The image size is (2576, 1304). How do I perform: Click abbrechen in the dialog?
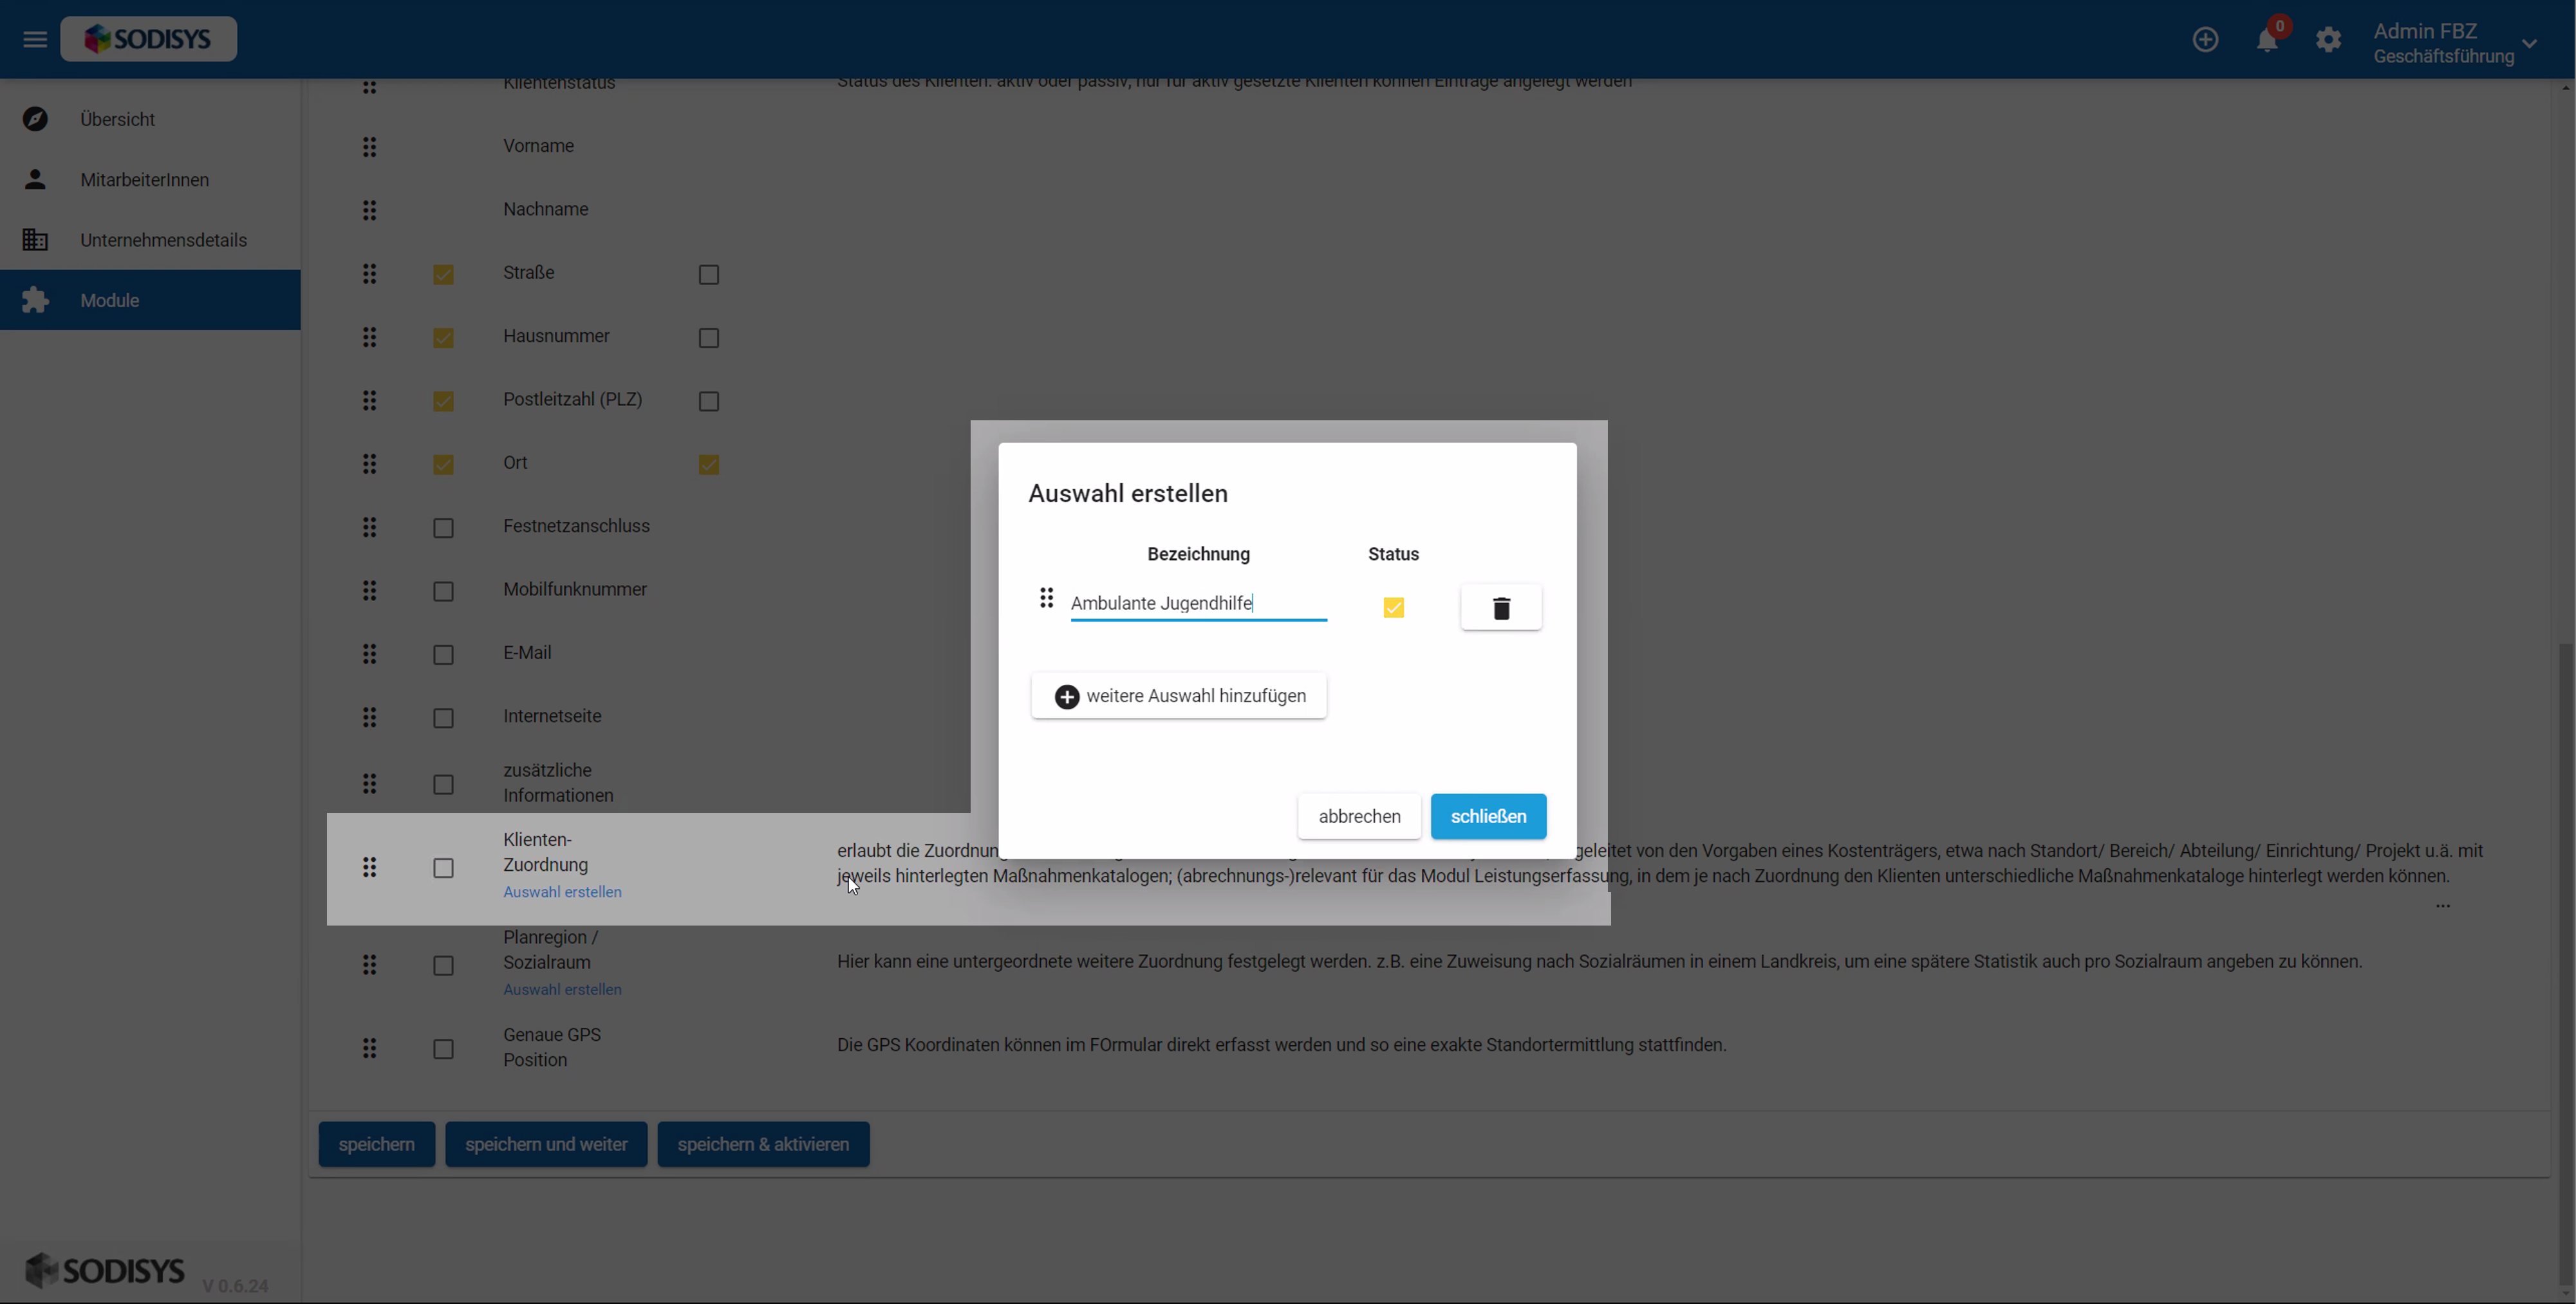pos(1359,816)
